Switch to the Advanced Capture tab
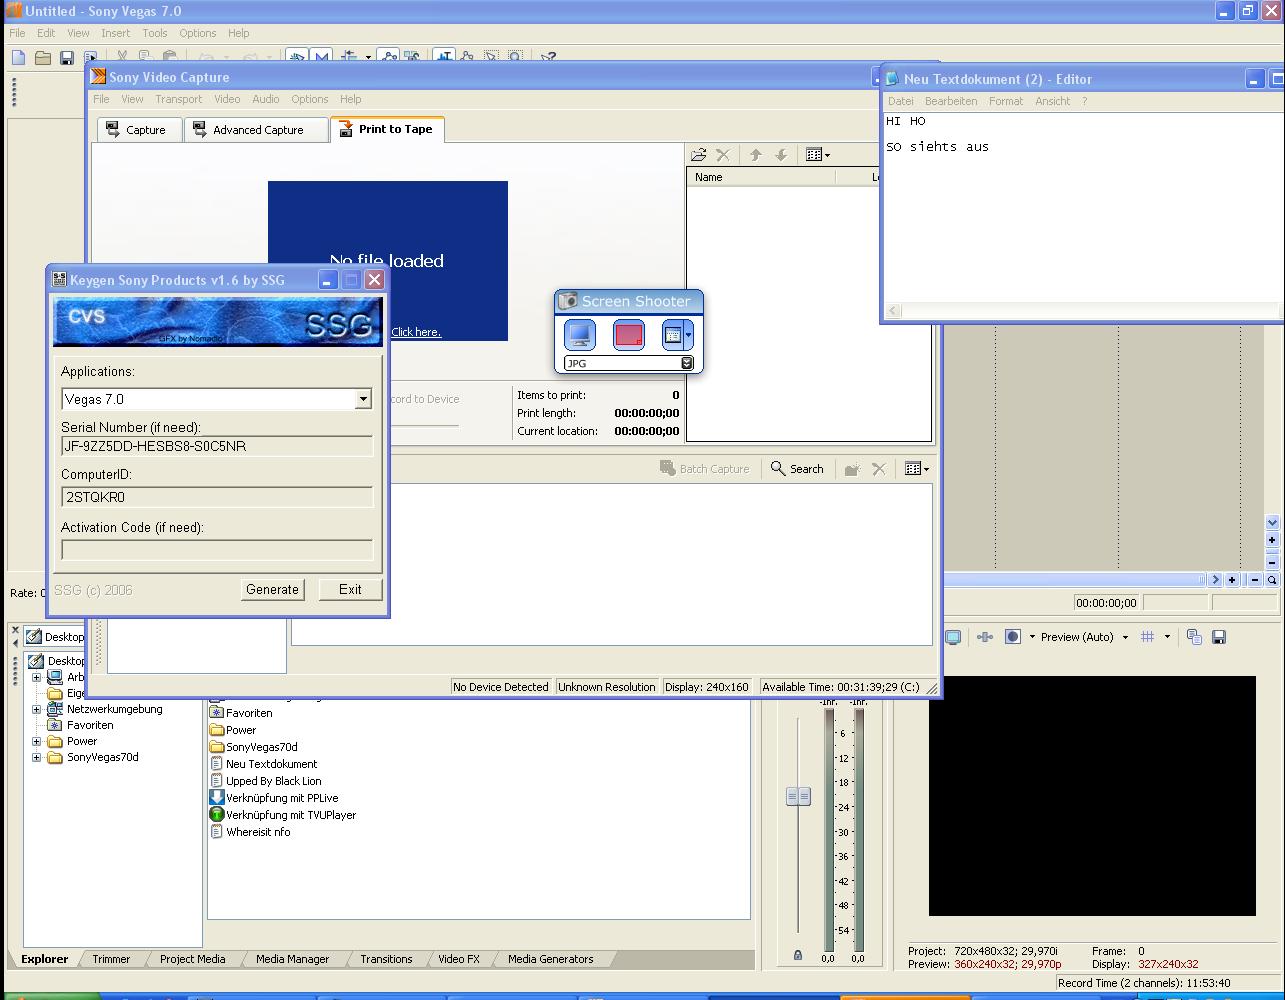Image resolution: width=1285 pixels, height=1000 pixels. 256,130
